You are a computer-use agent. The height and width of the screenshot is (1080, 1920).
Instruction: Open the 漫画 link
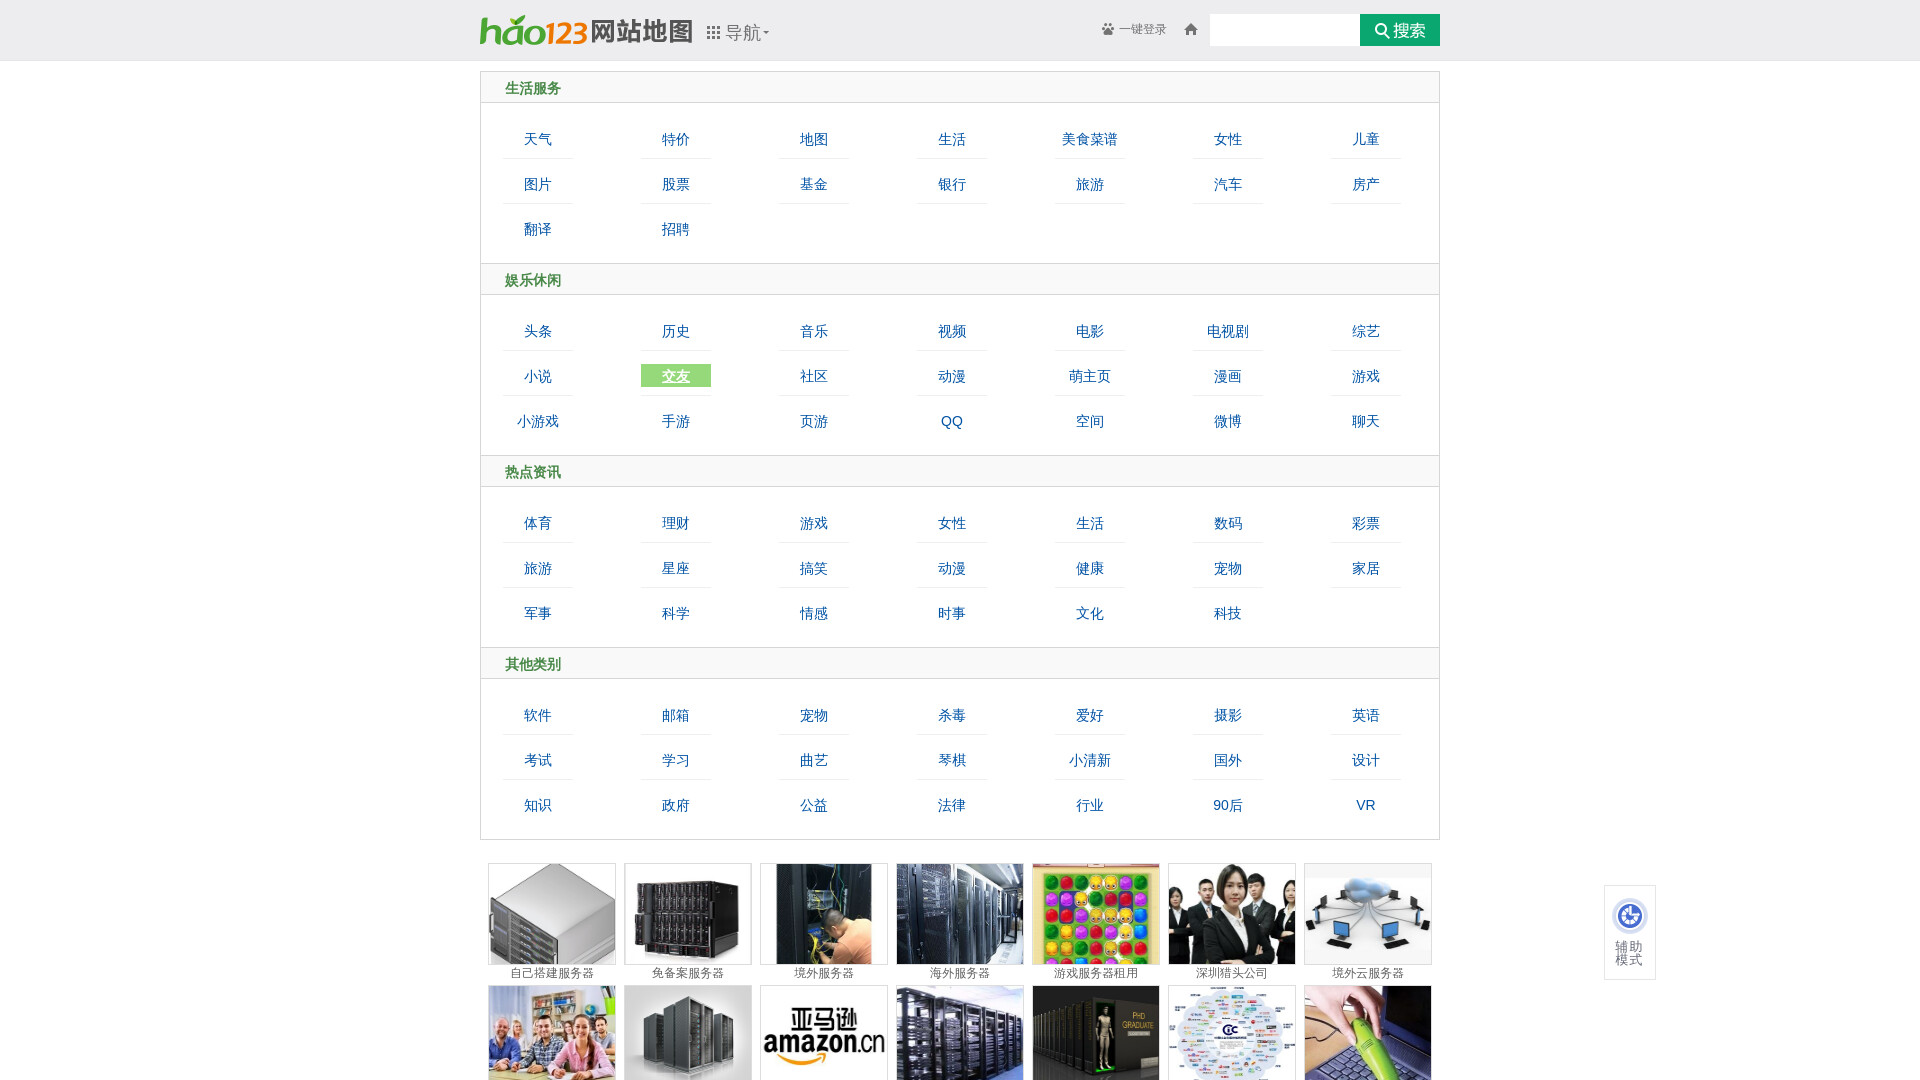1228,376
